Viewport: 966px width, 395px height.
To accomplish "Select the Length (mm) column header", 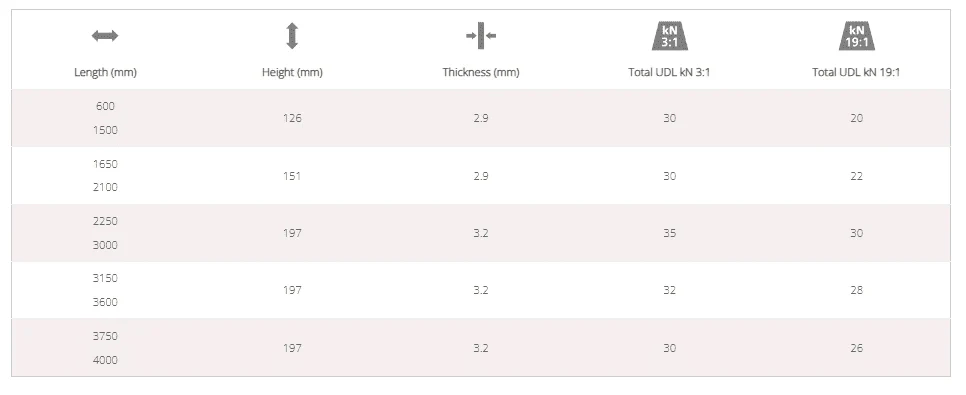I will [105, 72].
